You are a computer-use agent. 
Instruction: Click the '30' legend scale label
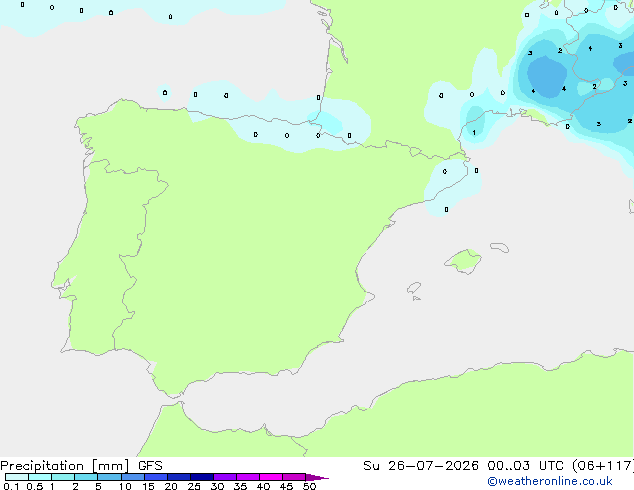217,486
